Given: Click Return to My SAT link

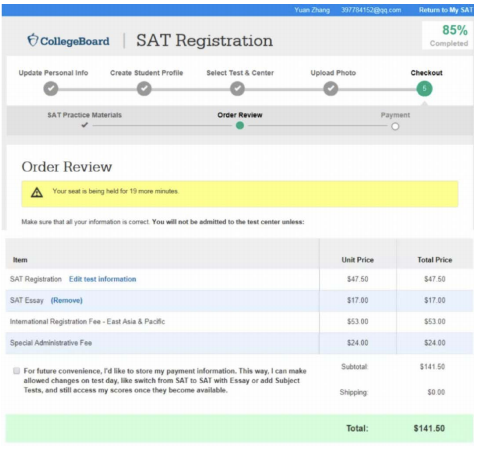Looking at the screenshot, I should [x=446, y=10].
